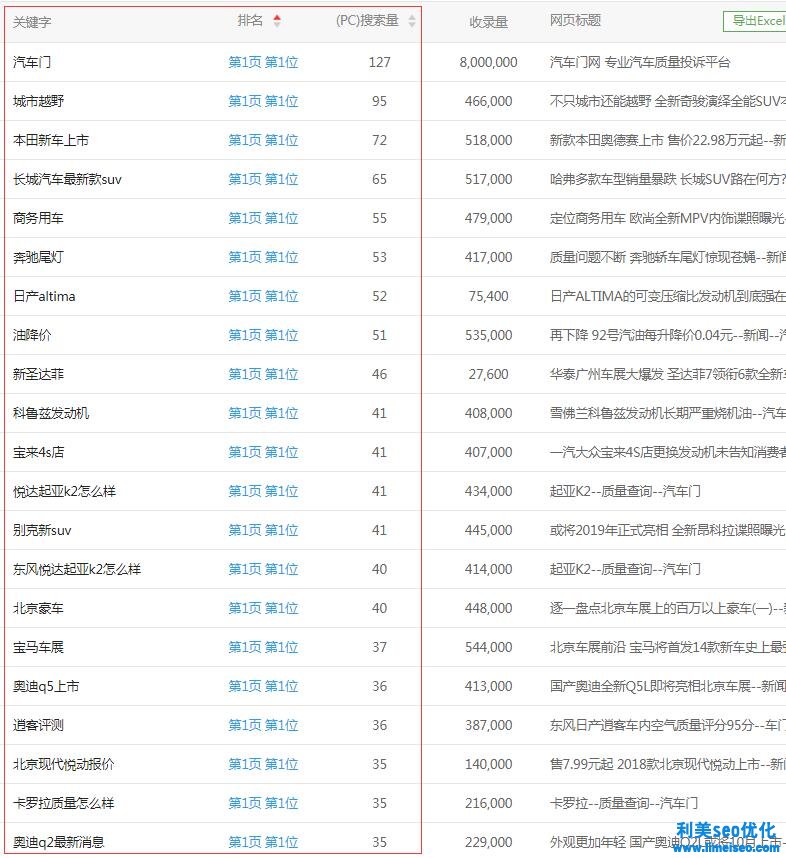Select keyword 新圣达菲

pyautogui.click(x=38, y=374)
